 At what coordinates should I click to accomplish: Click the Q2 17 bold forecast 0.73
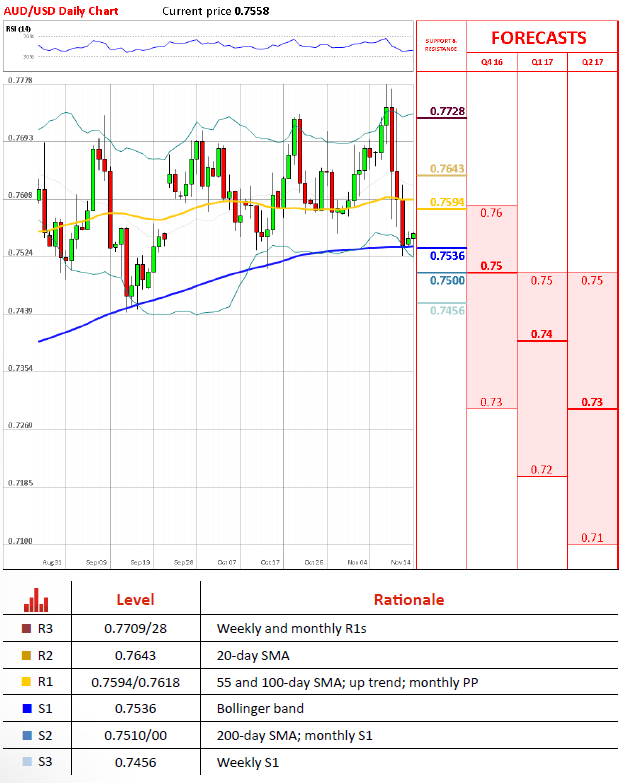tap(592, 402)
